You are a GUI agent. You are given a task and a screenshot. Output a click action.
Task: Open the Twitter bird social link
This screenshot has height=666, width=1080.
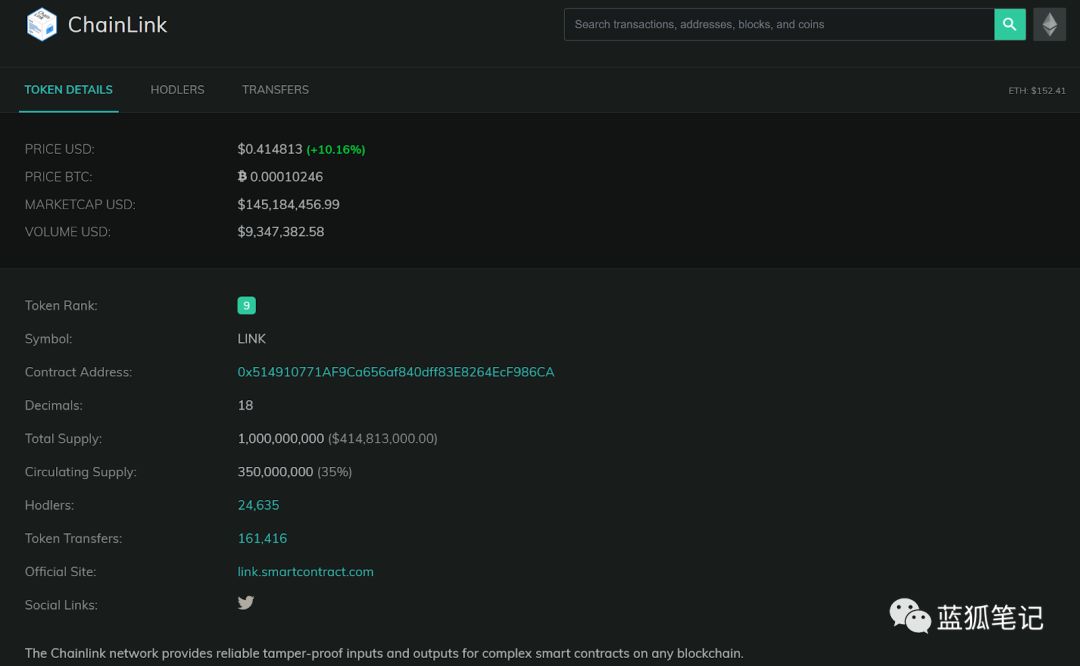coord(246,603)
